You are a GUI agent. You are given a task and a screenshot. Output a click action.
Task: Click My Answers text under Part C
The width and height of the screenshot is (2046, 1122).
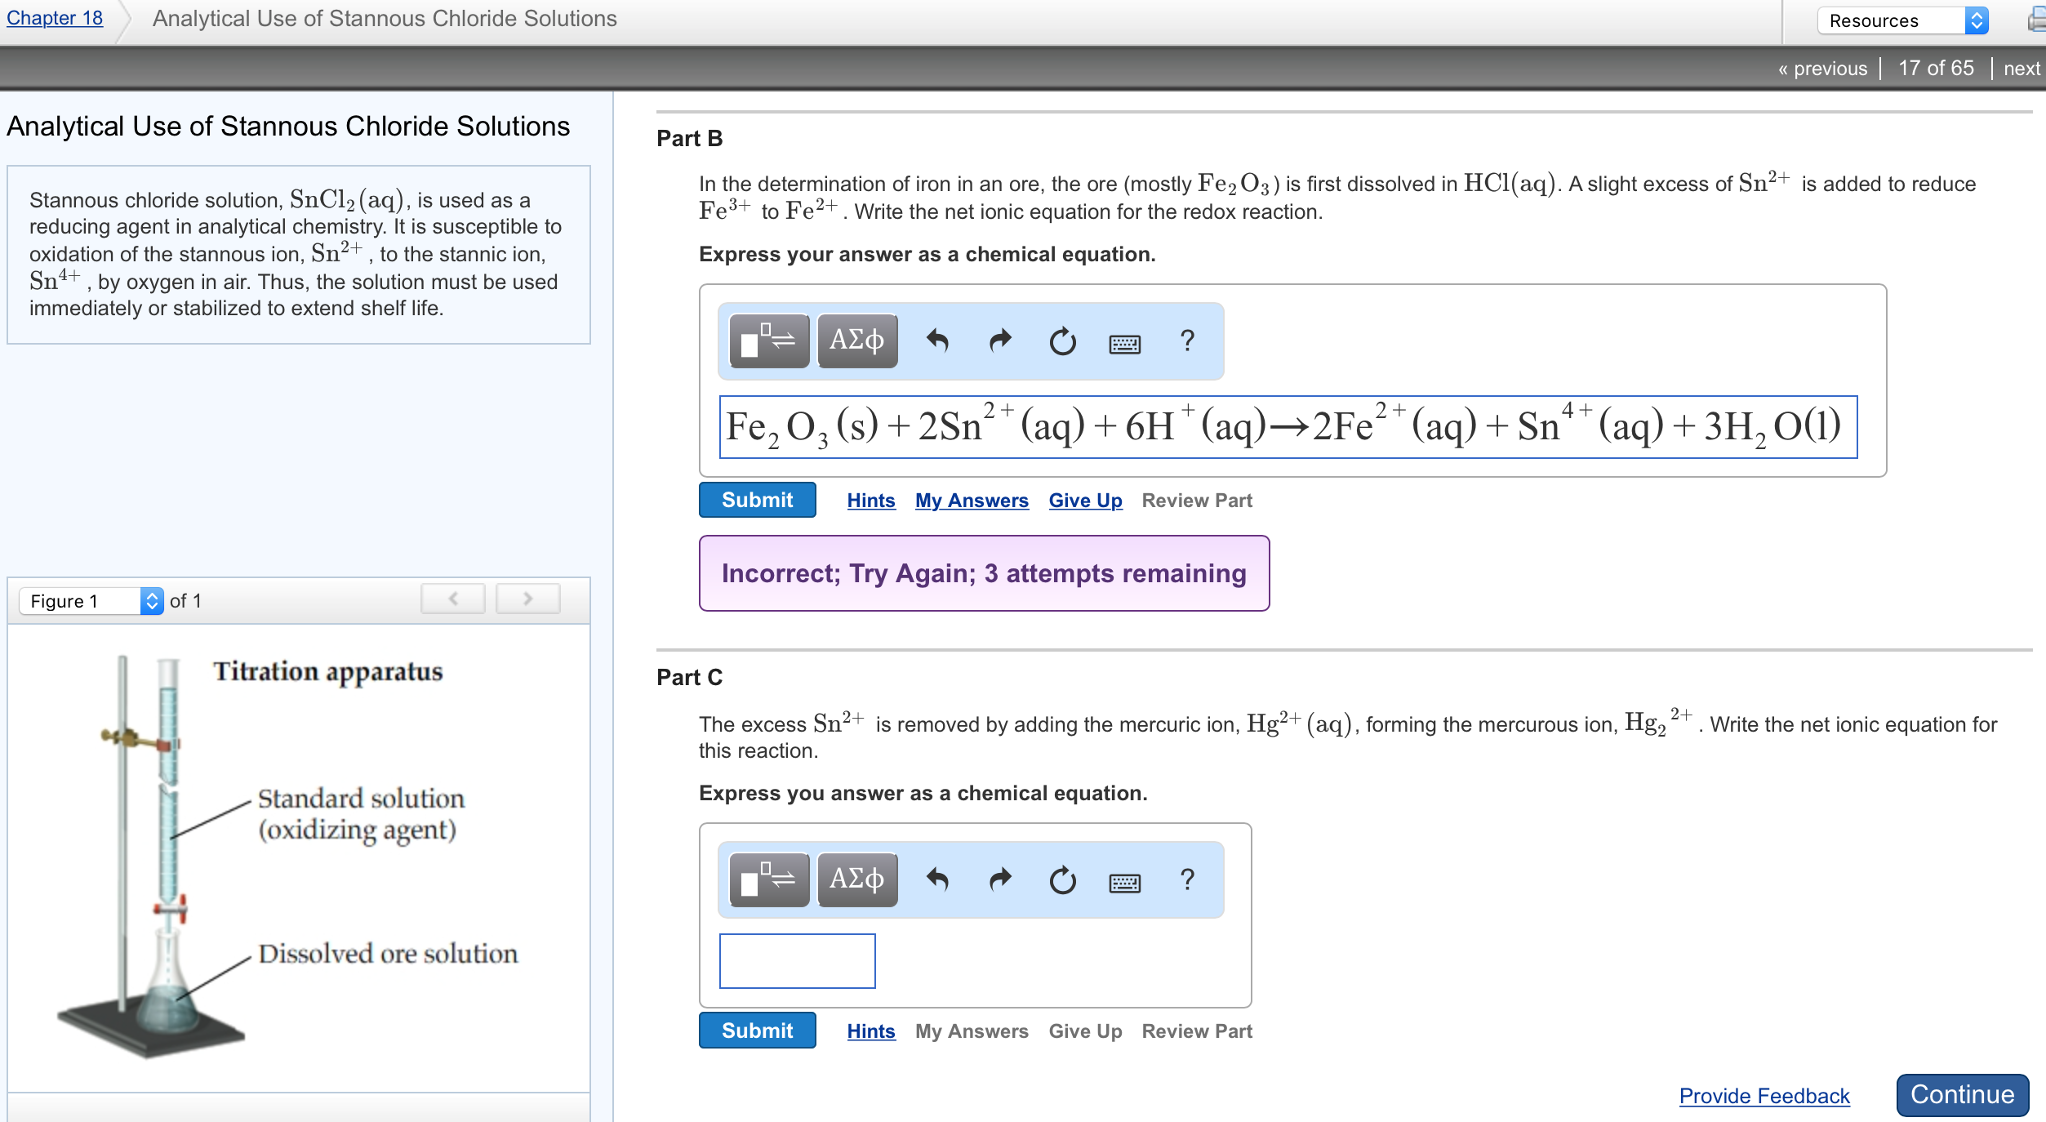click(x=971, y=1031)
